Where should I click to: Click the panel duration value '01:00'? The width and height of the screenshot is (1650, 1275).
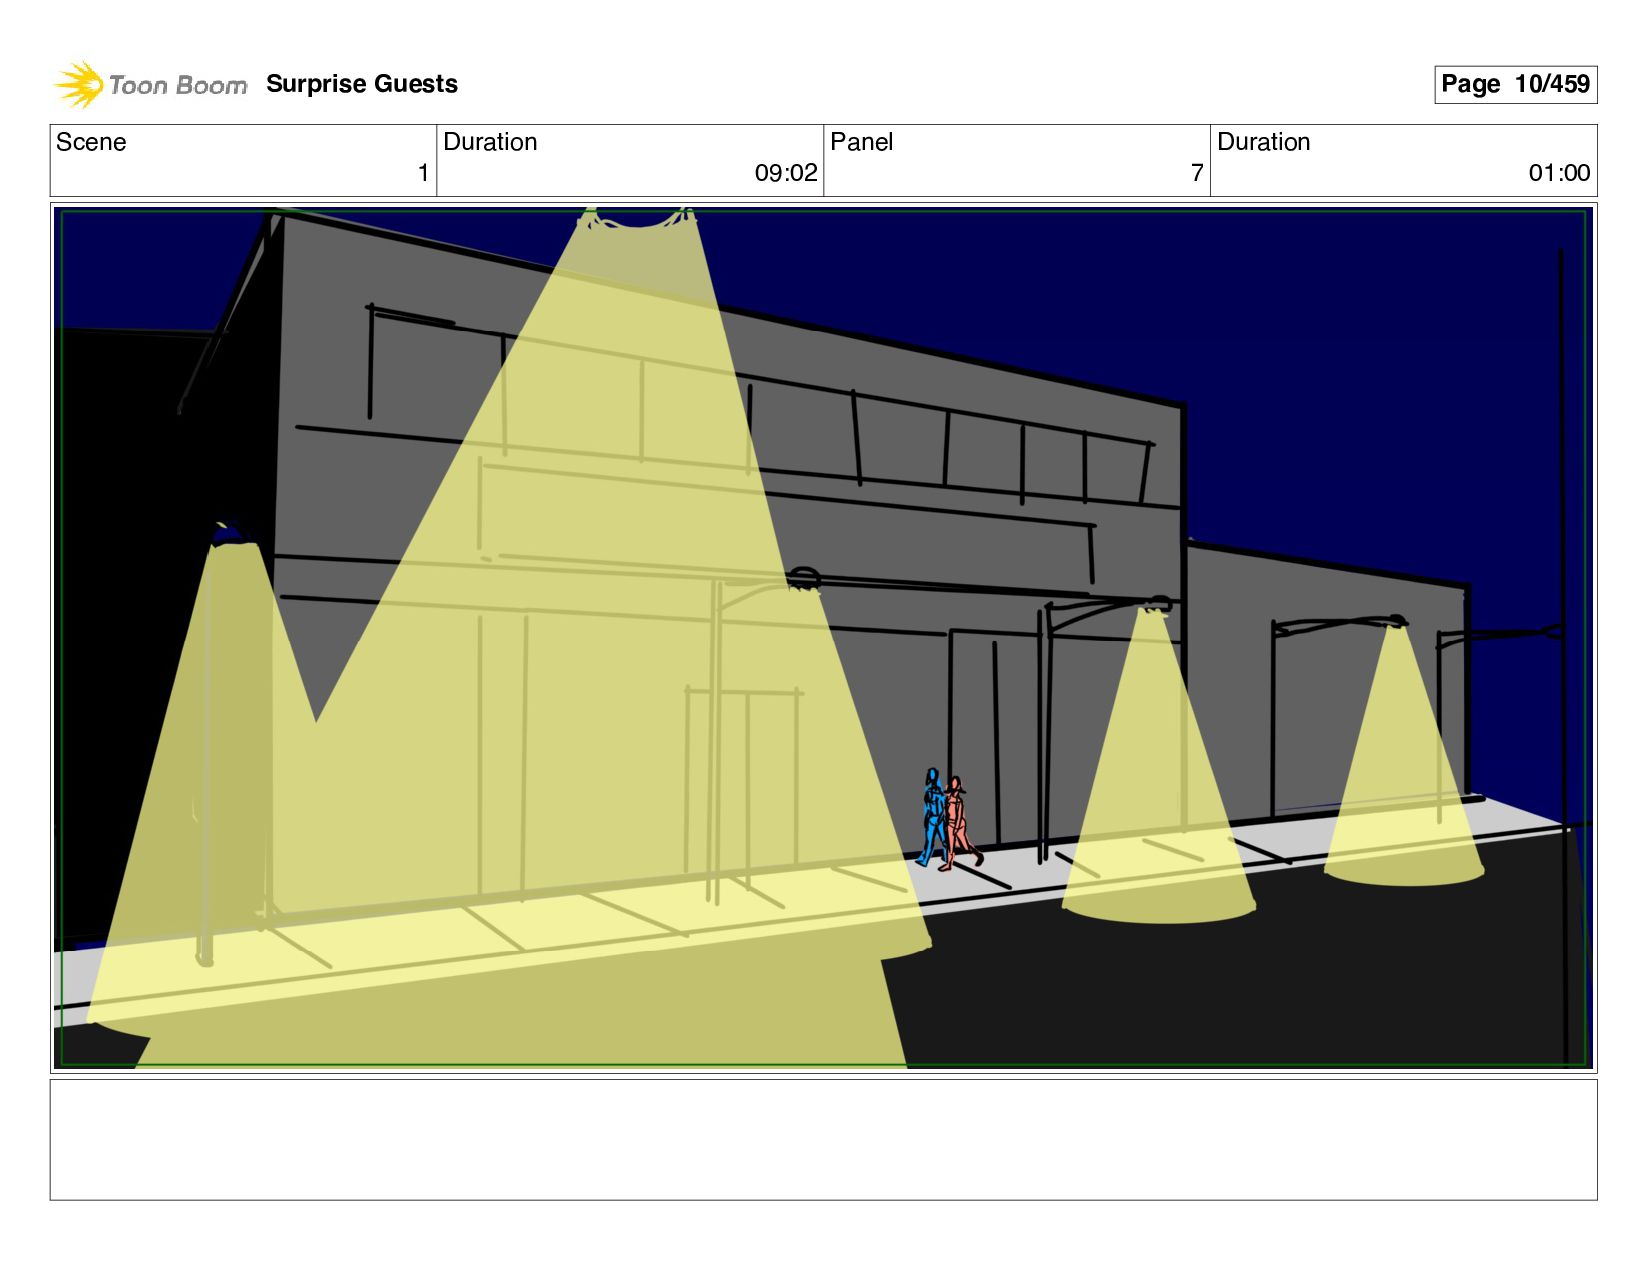tap(1559, 173)
